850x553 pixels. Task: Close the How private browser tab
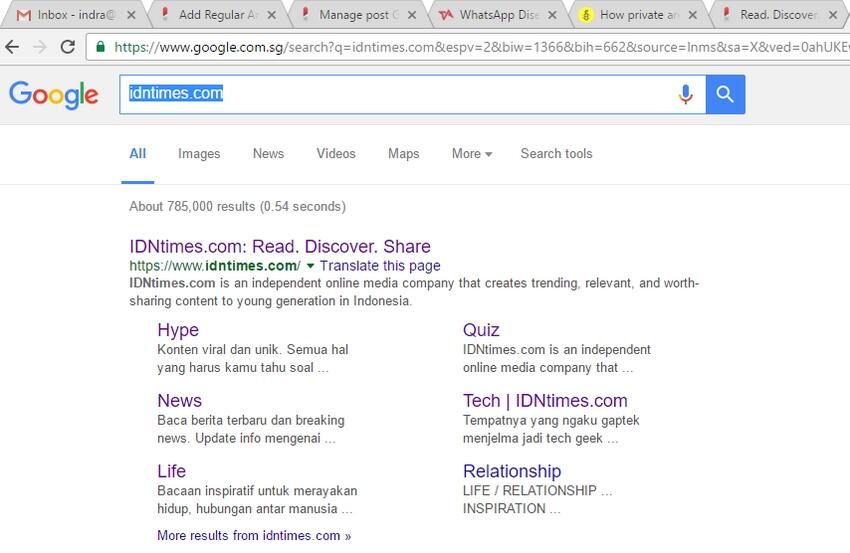693,15
